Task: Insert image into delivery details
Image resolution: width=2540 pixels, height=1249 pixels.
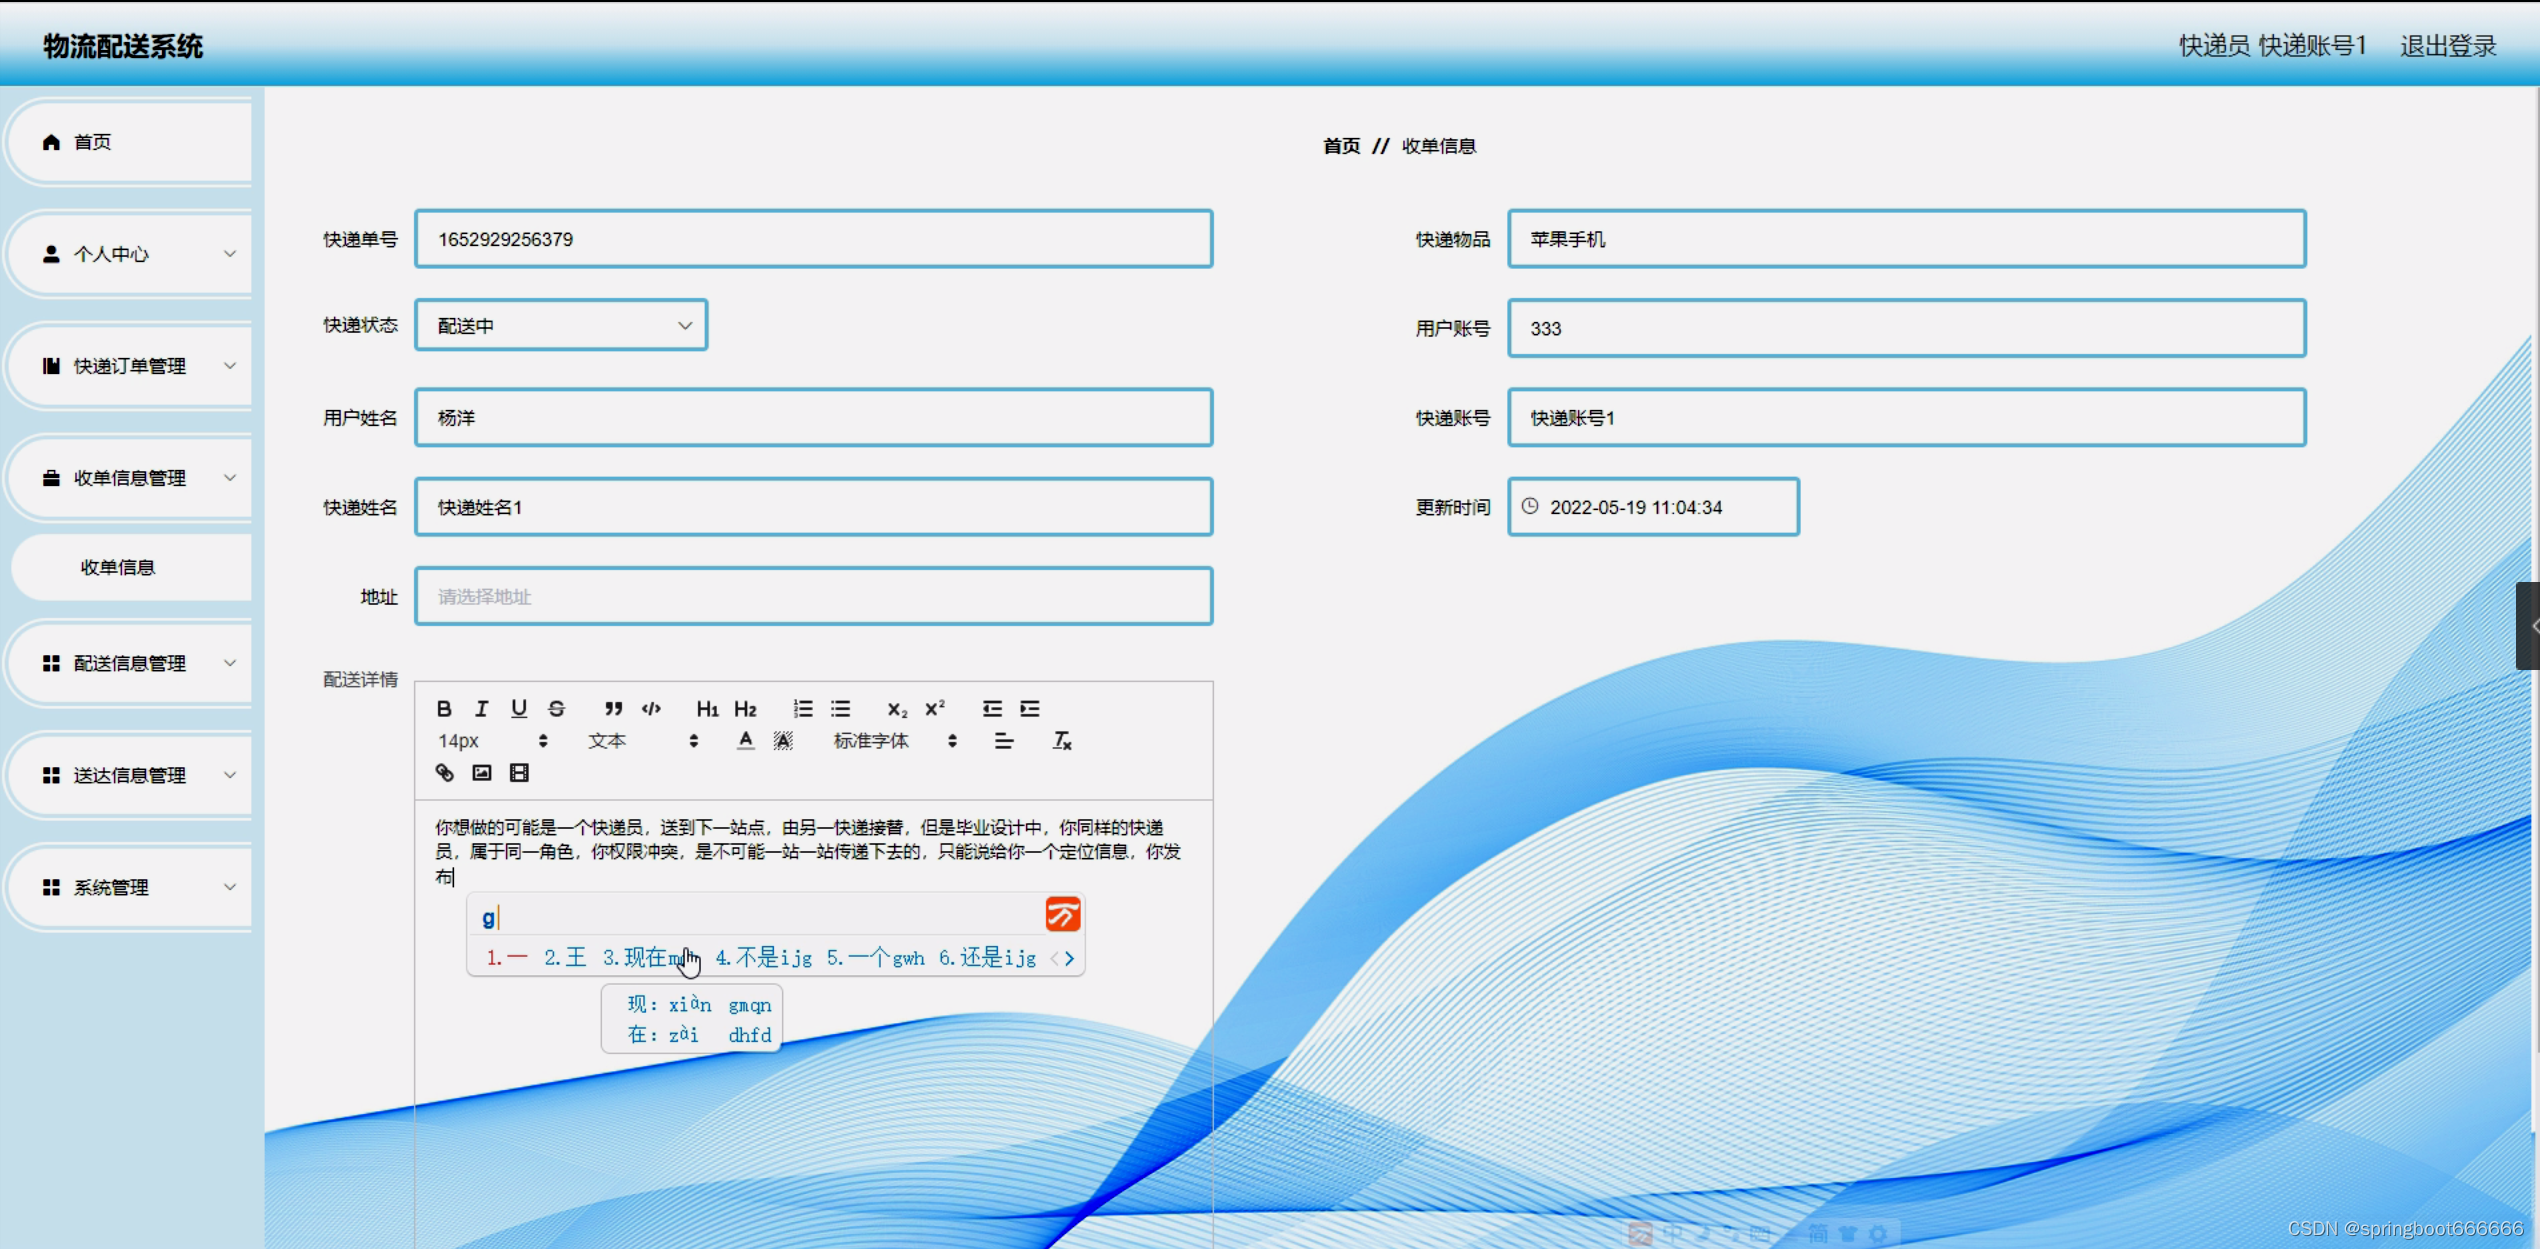Action: tap(482, 773)
